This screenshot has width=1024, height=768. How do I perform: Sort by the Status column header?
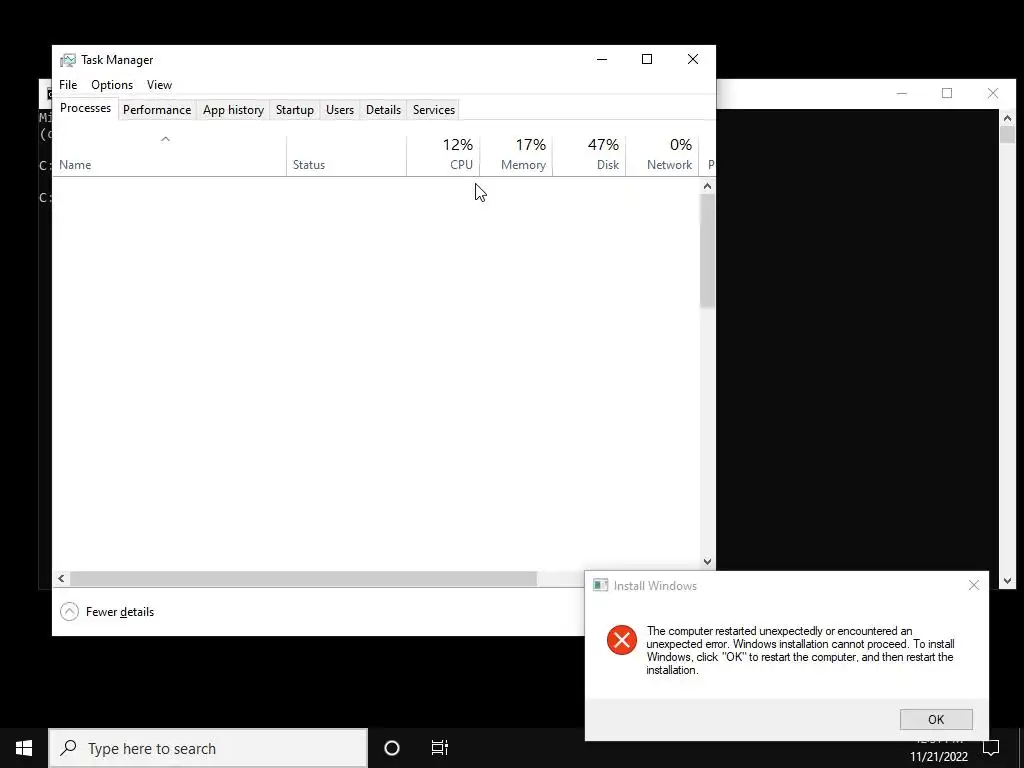[x=346, y=156]
